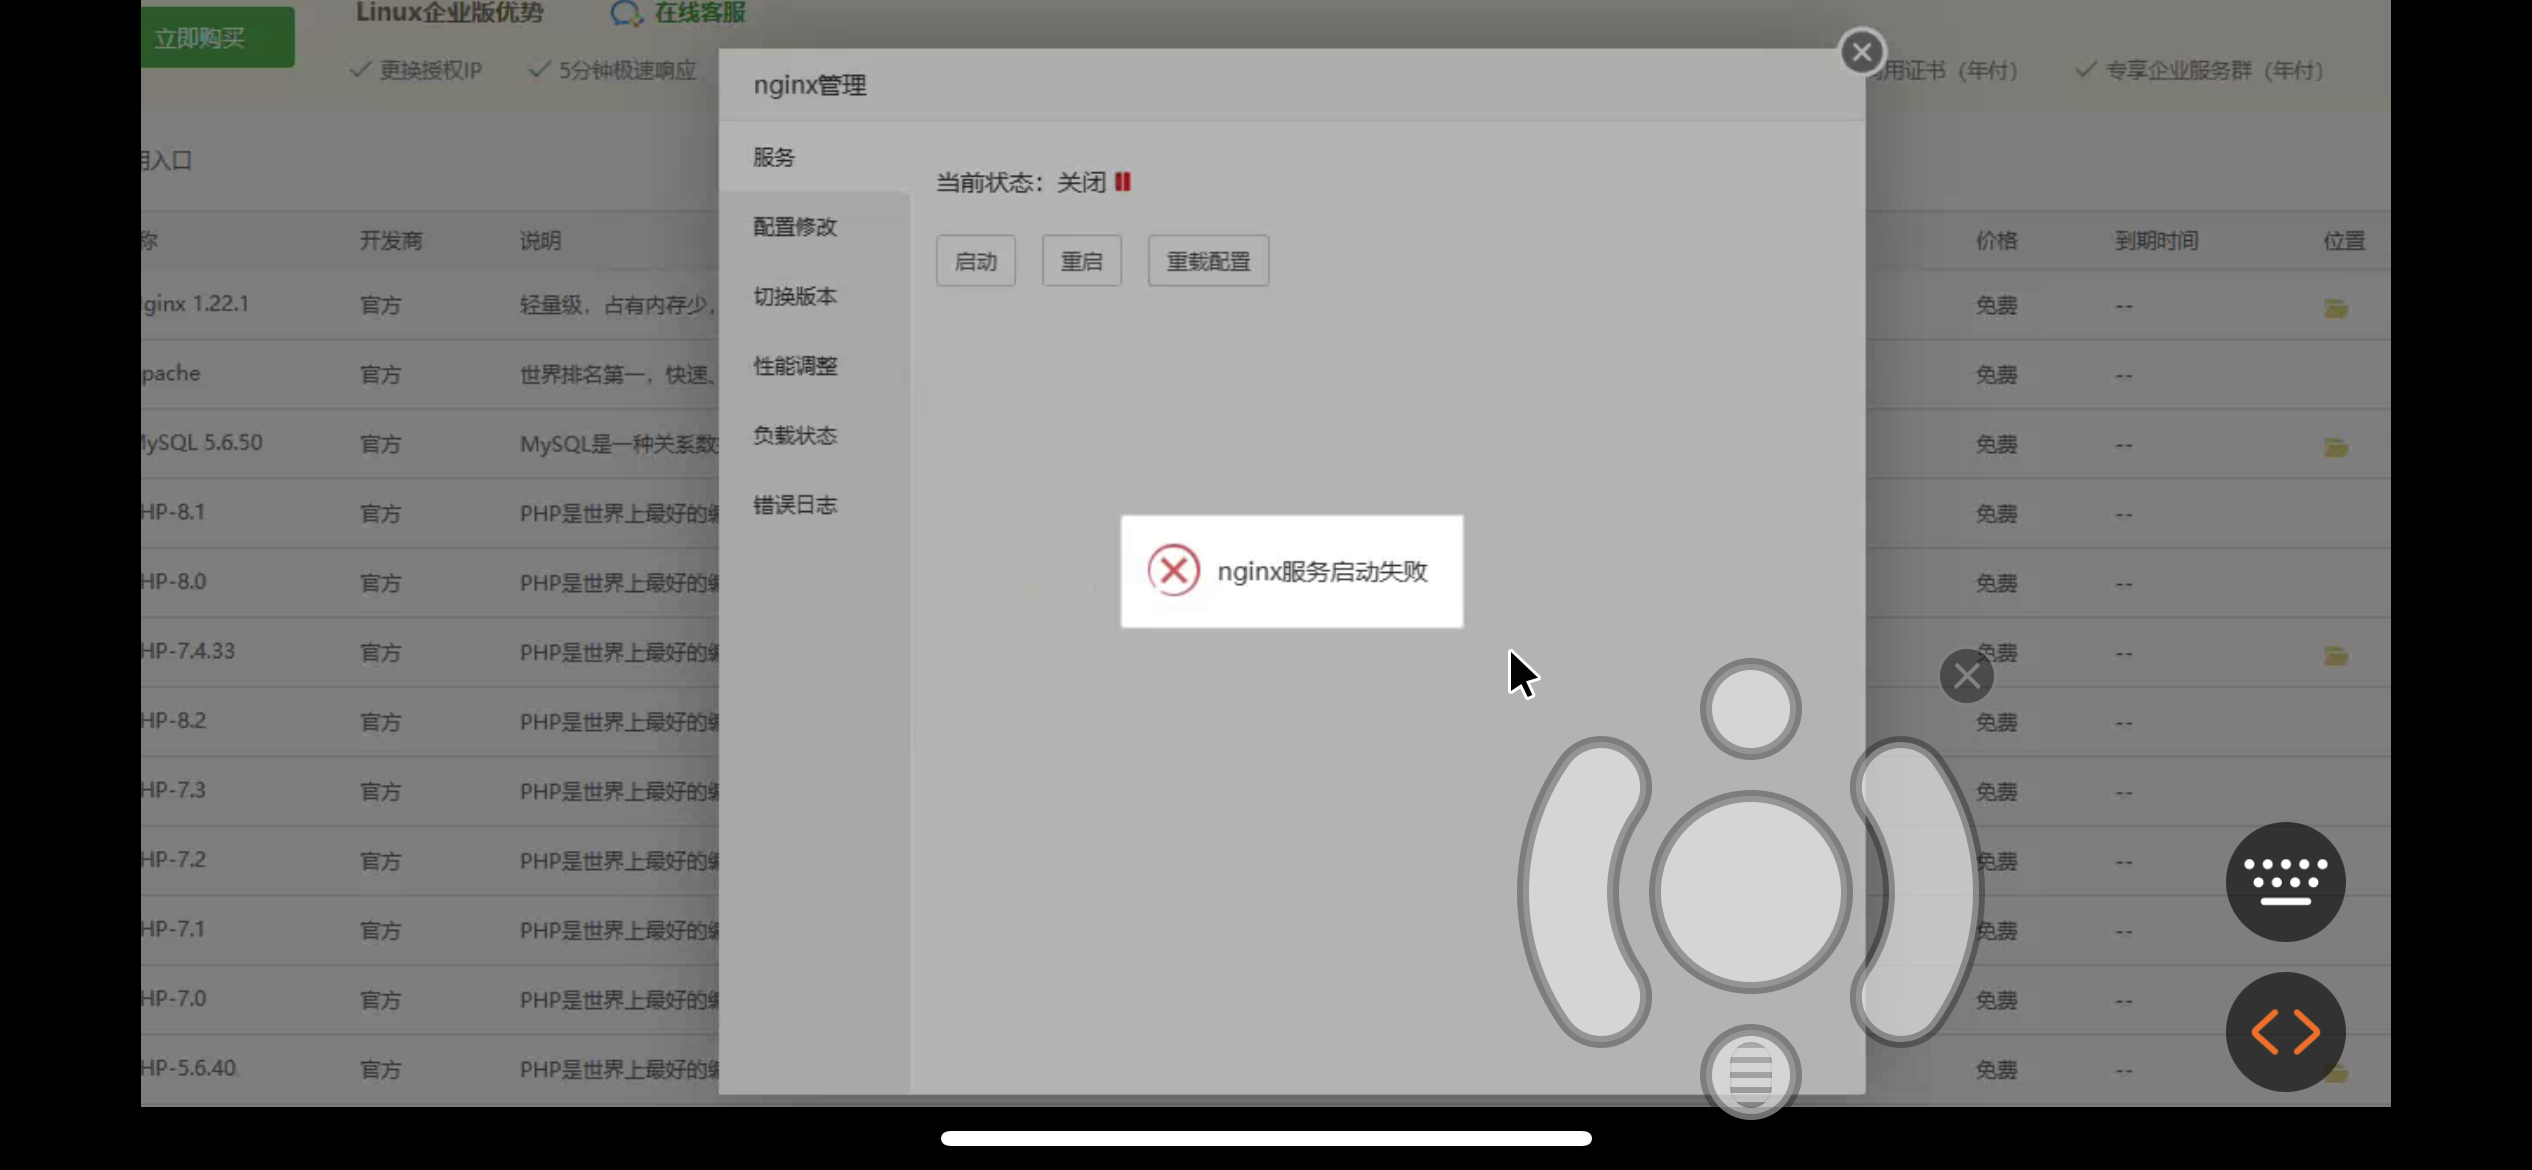Image resolution: width=2532 pixels, height=1170 pixels.
Task: Dismiss the virtual mouse overlay
Action: pos(1966,676)
